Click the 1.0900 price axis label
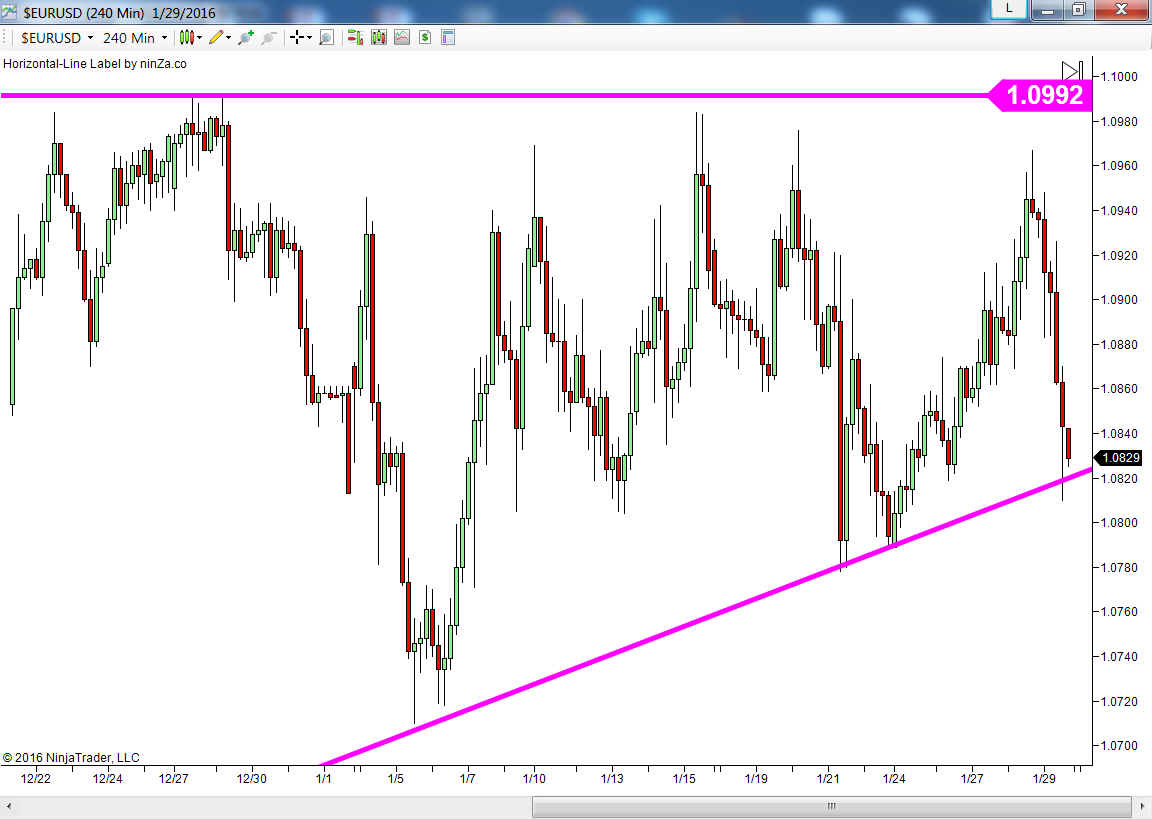Image resolution: width=1152 pixels, height=819 pixels. click(x=1119, y=300)
